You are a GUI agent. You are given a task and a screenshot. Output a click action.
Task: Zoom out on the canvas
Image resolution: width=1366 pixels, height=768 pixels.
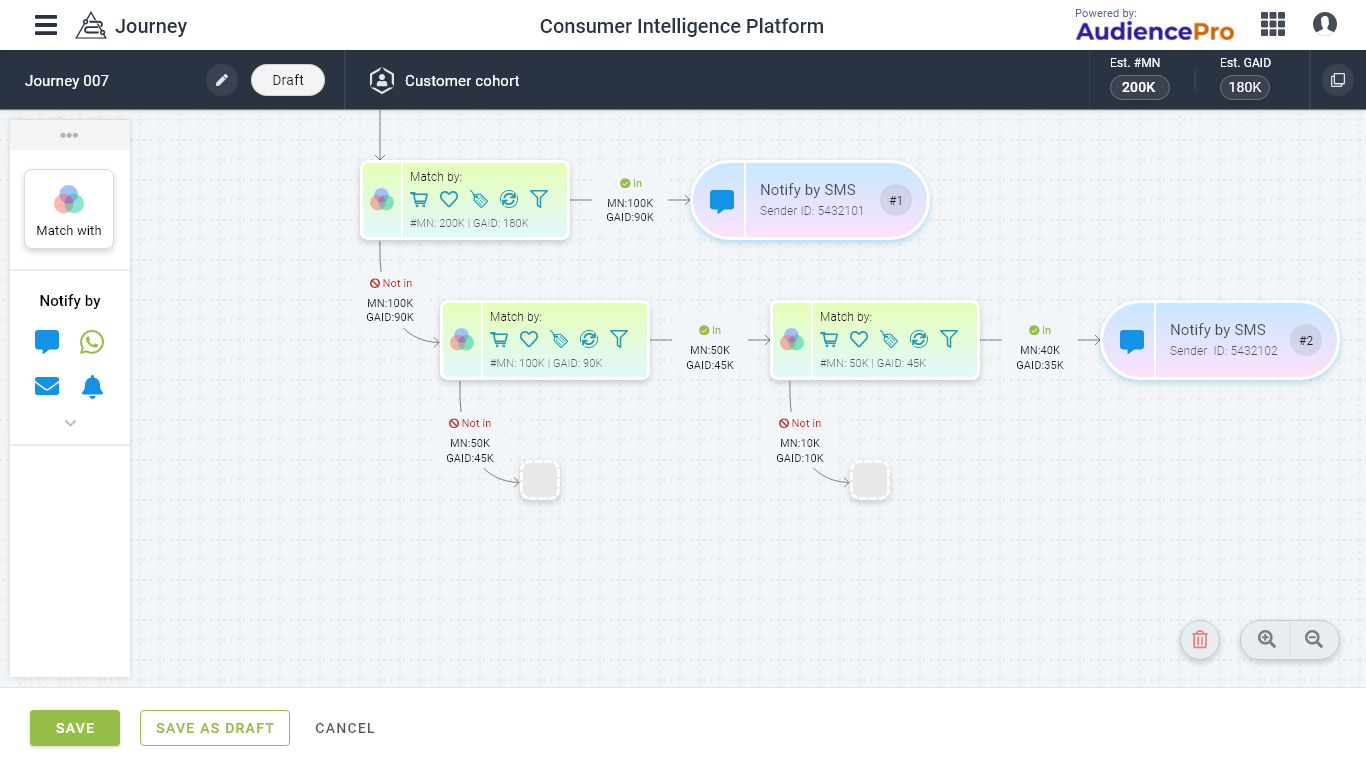[1314, 640]
